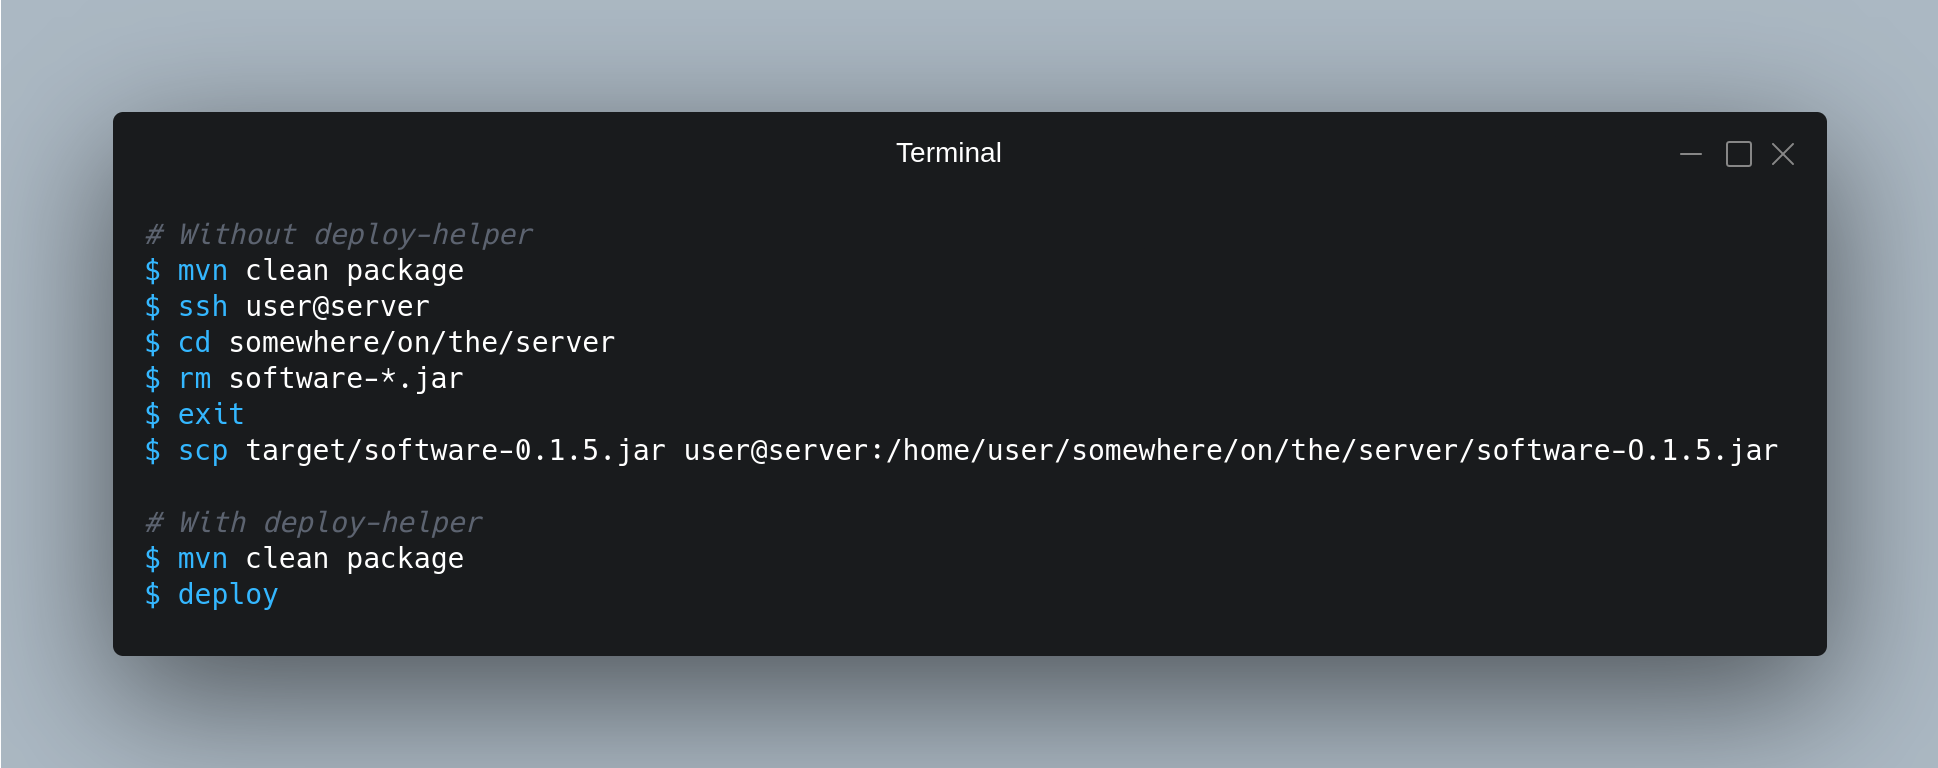Click the 'With deploy-helper' comment line
This screenshot has width=1938, height=768.
(314, 523)
